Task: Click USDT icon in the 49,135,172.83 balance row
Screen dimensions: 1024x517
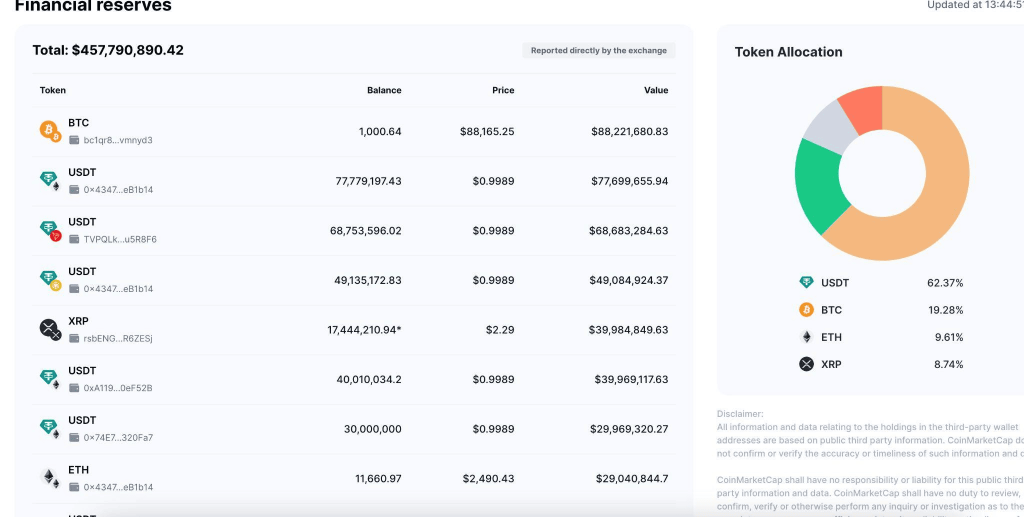Action: [x=50, y=279]
